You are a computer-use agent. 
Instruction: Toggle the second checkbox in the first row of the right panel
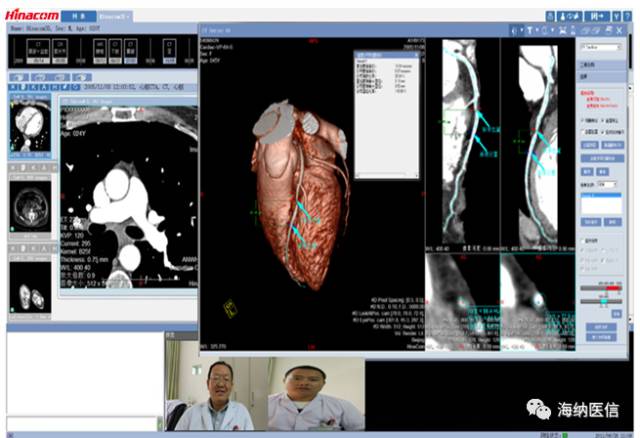pyautogui.click(x=602, y=120)
